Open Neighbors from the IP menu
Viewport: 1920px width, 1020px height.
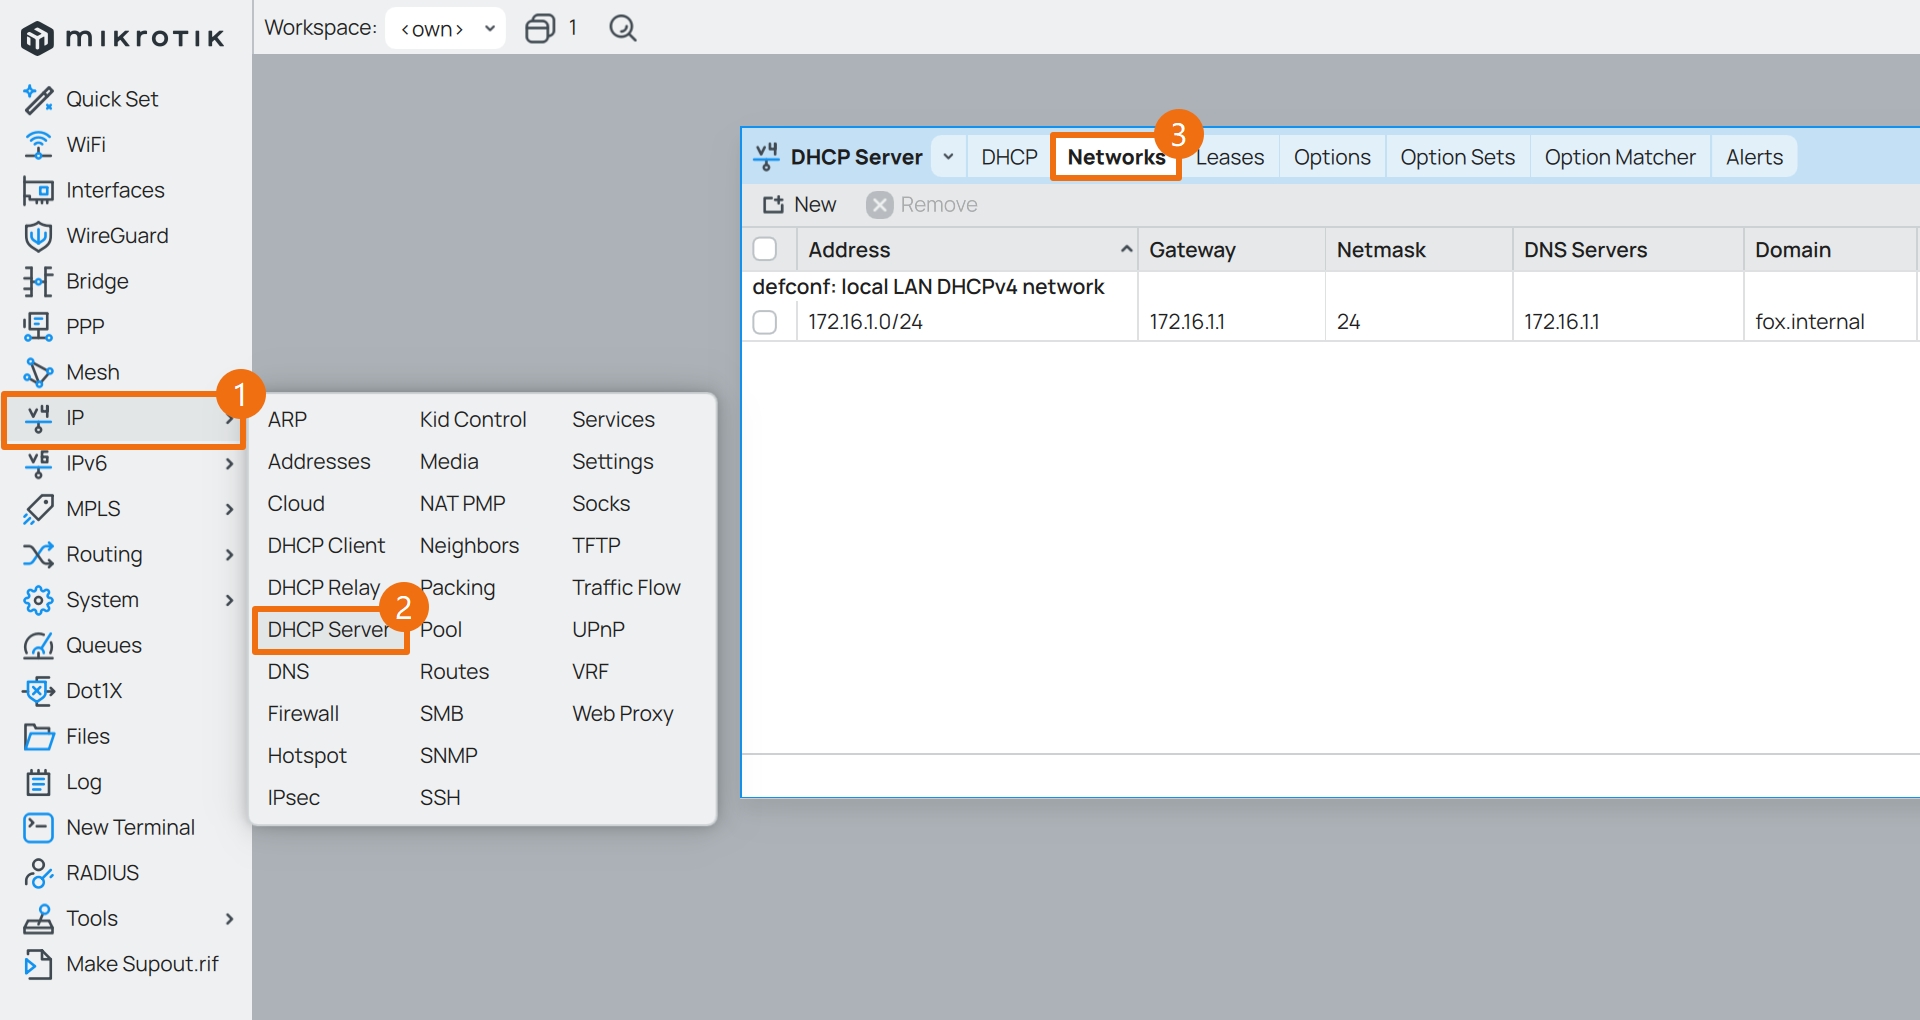(x=469, y=546)
